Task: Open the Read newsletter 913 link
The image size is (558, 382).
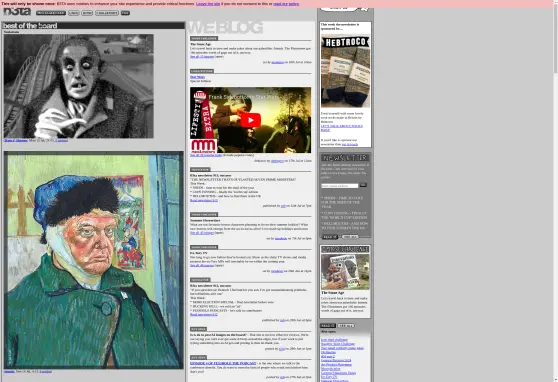Action: click(204, 200)
